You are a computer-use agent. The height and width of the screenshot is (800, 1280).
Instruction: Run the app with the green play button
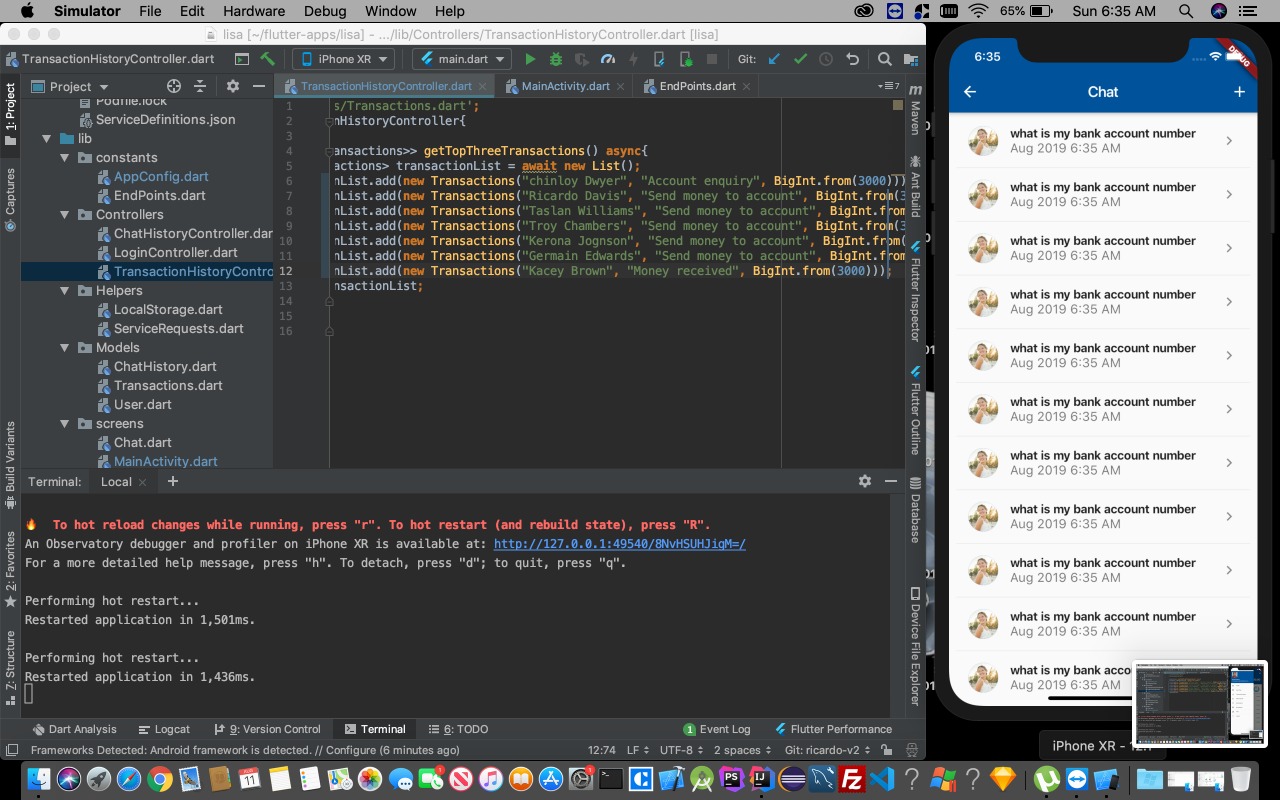530,59
